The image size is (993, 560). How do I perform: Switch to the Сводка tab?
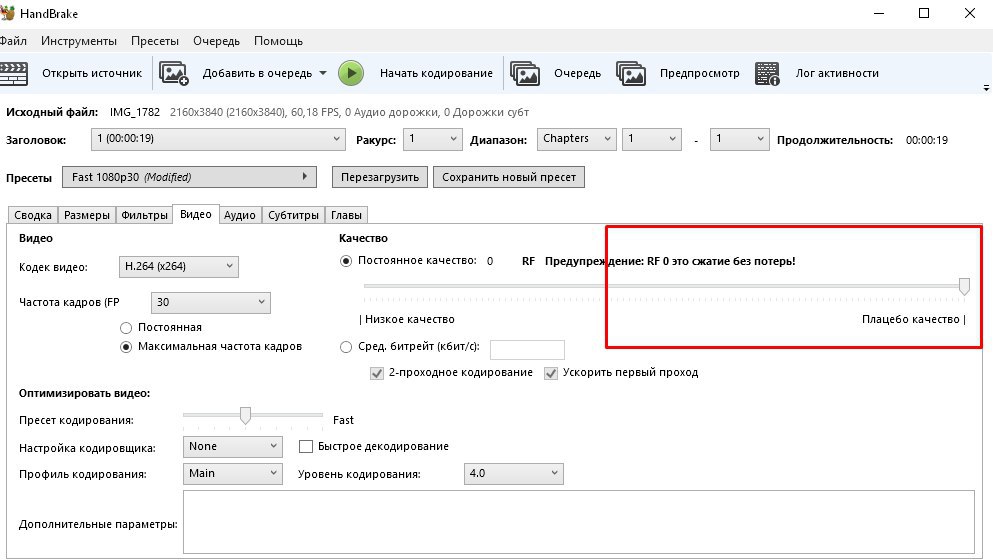tap(33, 215)
